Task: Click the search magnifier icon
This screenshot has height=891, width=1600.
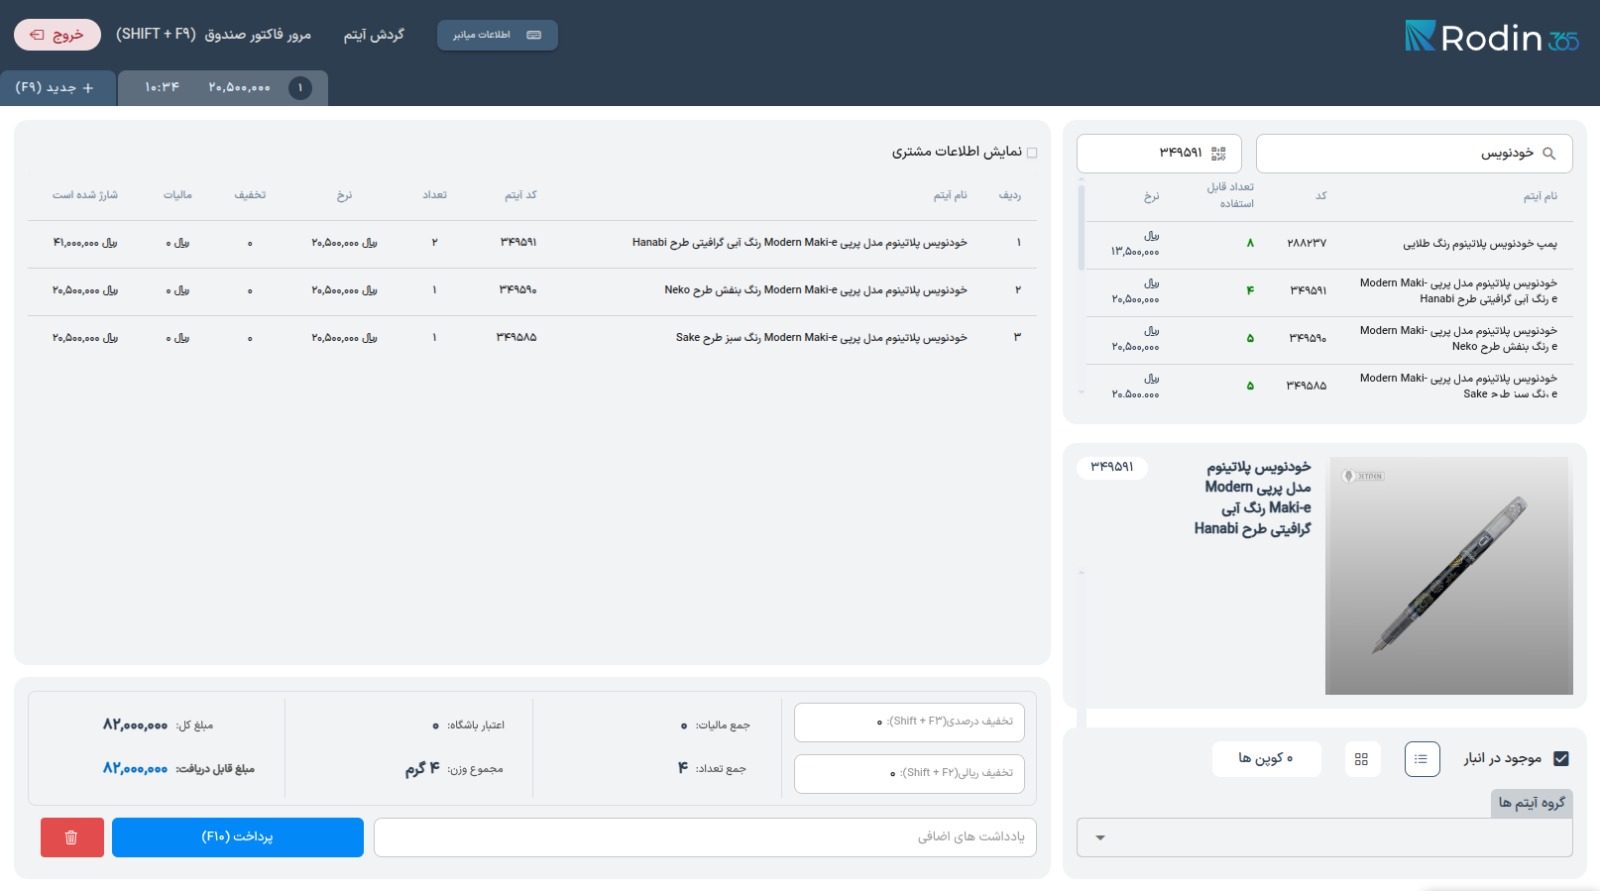Action: pyautogui.click(x=1549, y=153)
